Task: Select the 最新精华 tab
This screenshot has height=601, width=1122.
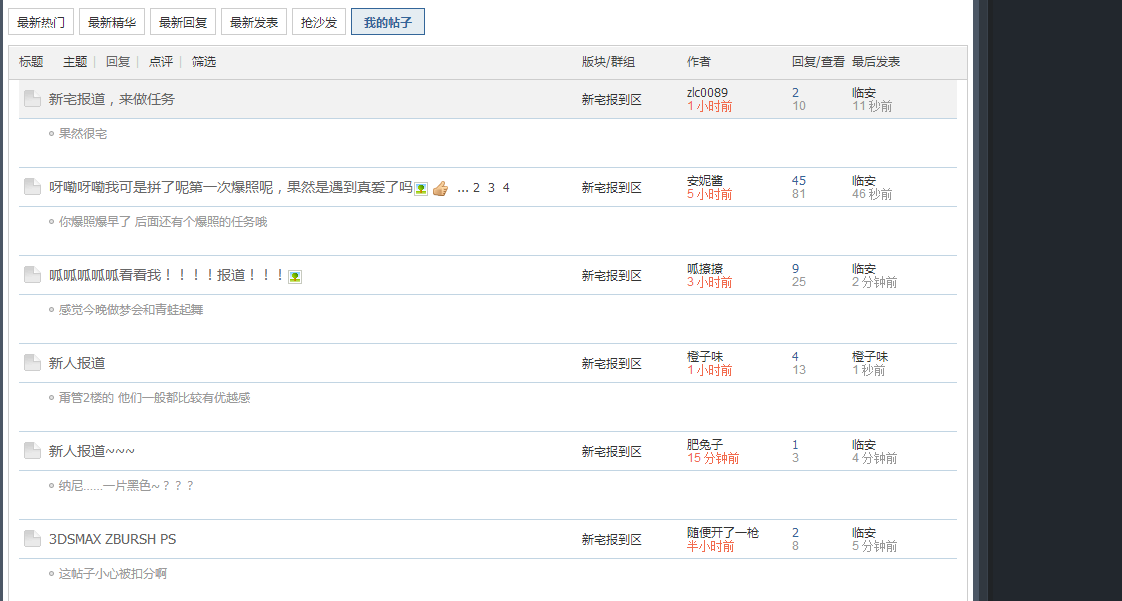Action: 112,22
